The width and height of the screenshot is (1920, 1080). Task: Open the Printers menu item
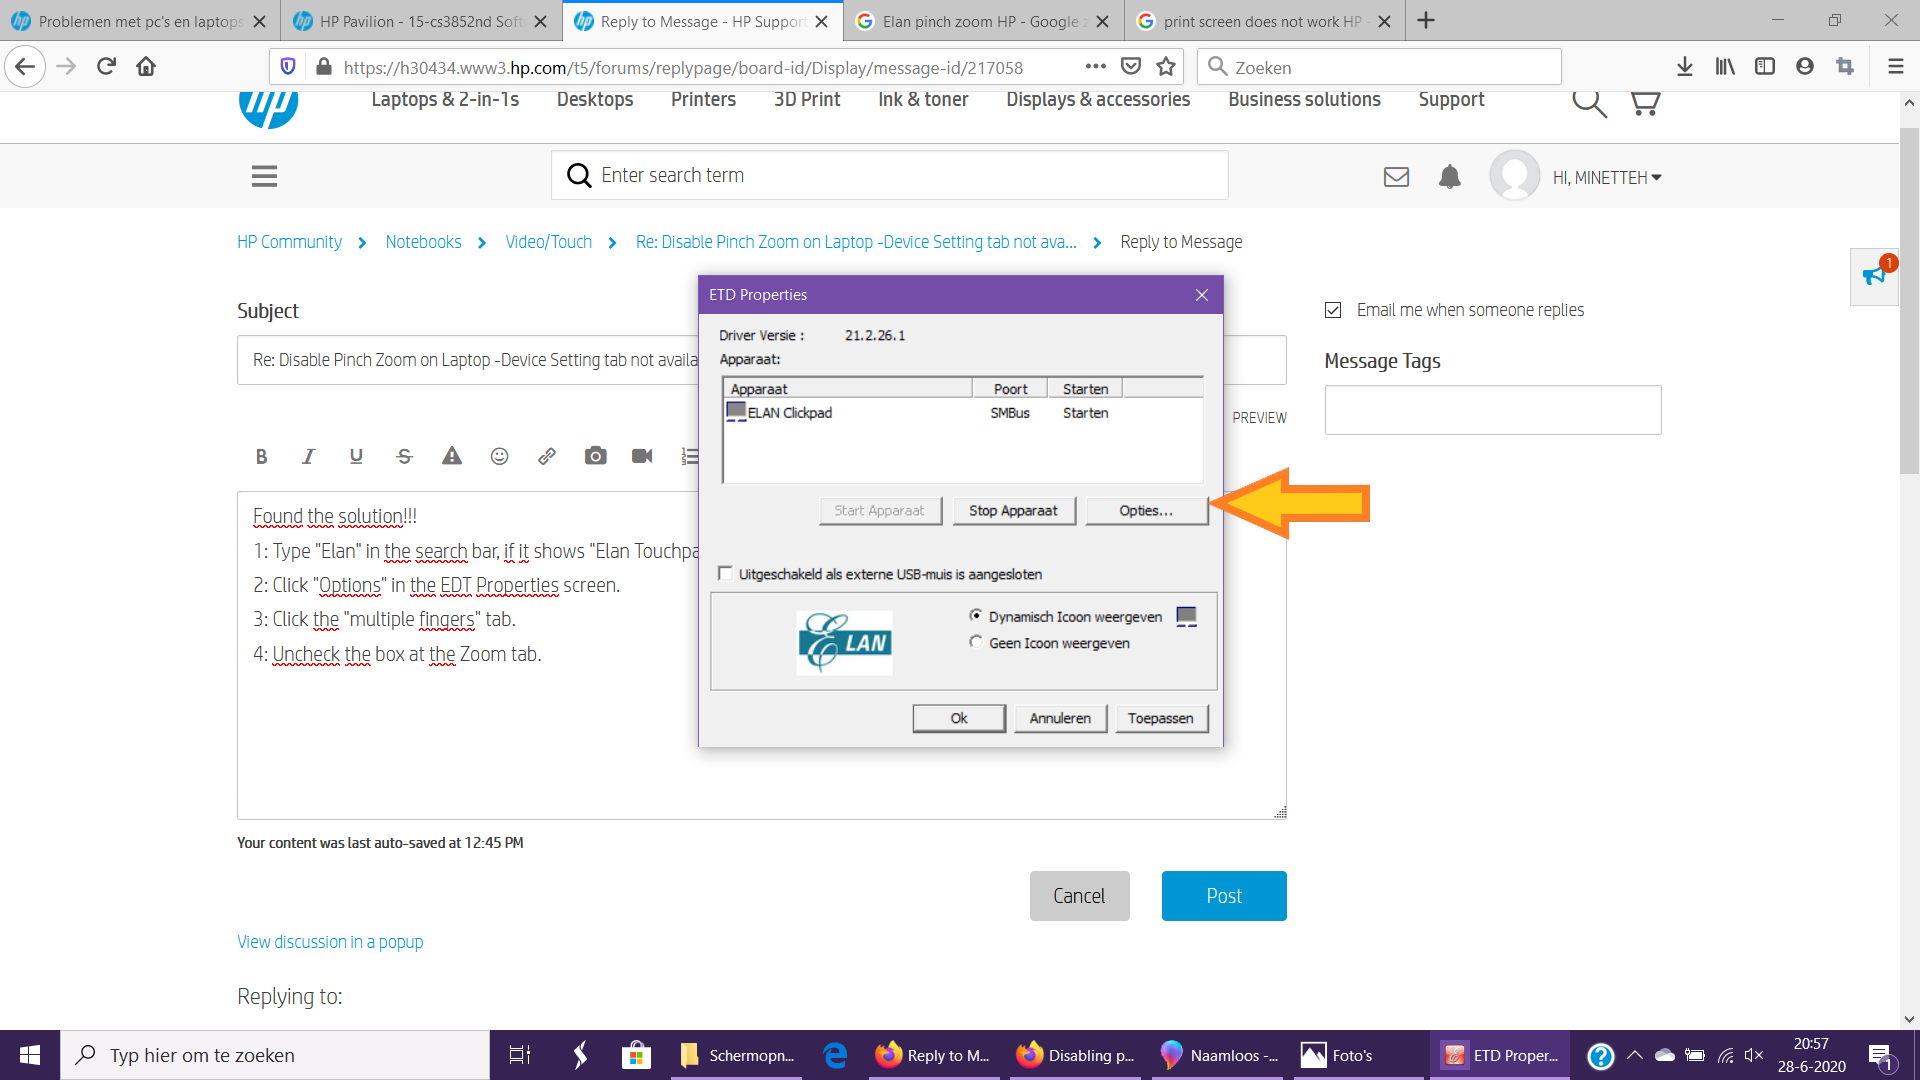703,99
